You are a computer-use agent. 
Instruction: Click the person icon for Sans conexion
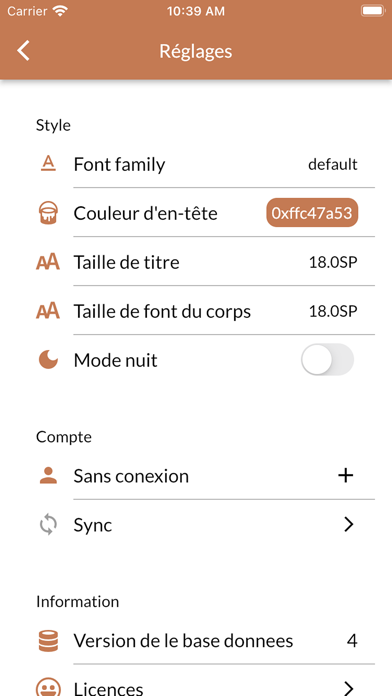48,475
